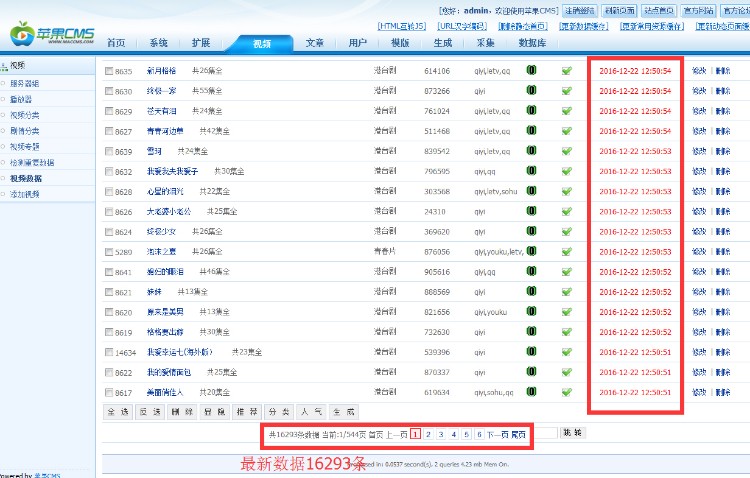Viewport: 750px width, 478px height.
Task: Tick the checkbox for row 8617
Action: click(x=109, y=392)
